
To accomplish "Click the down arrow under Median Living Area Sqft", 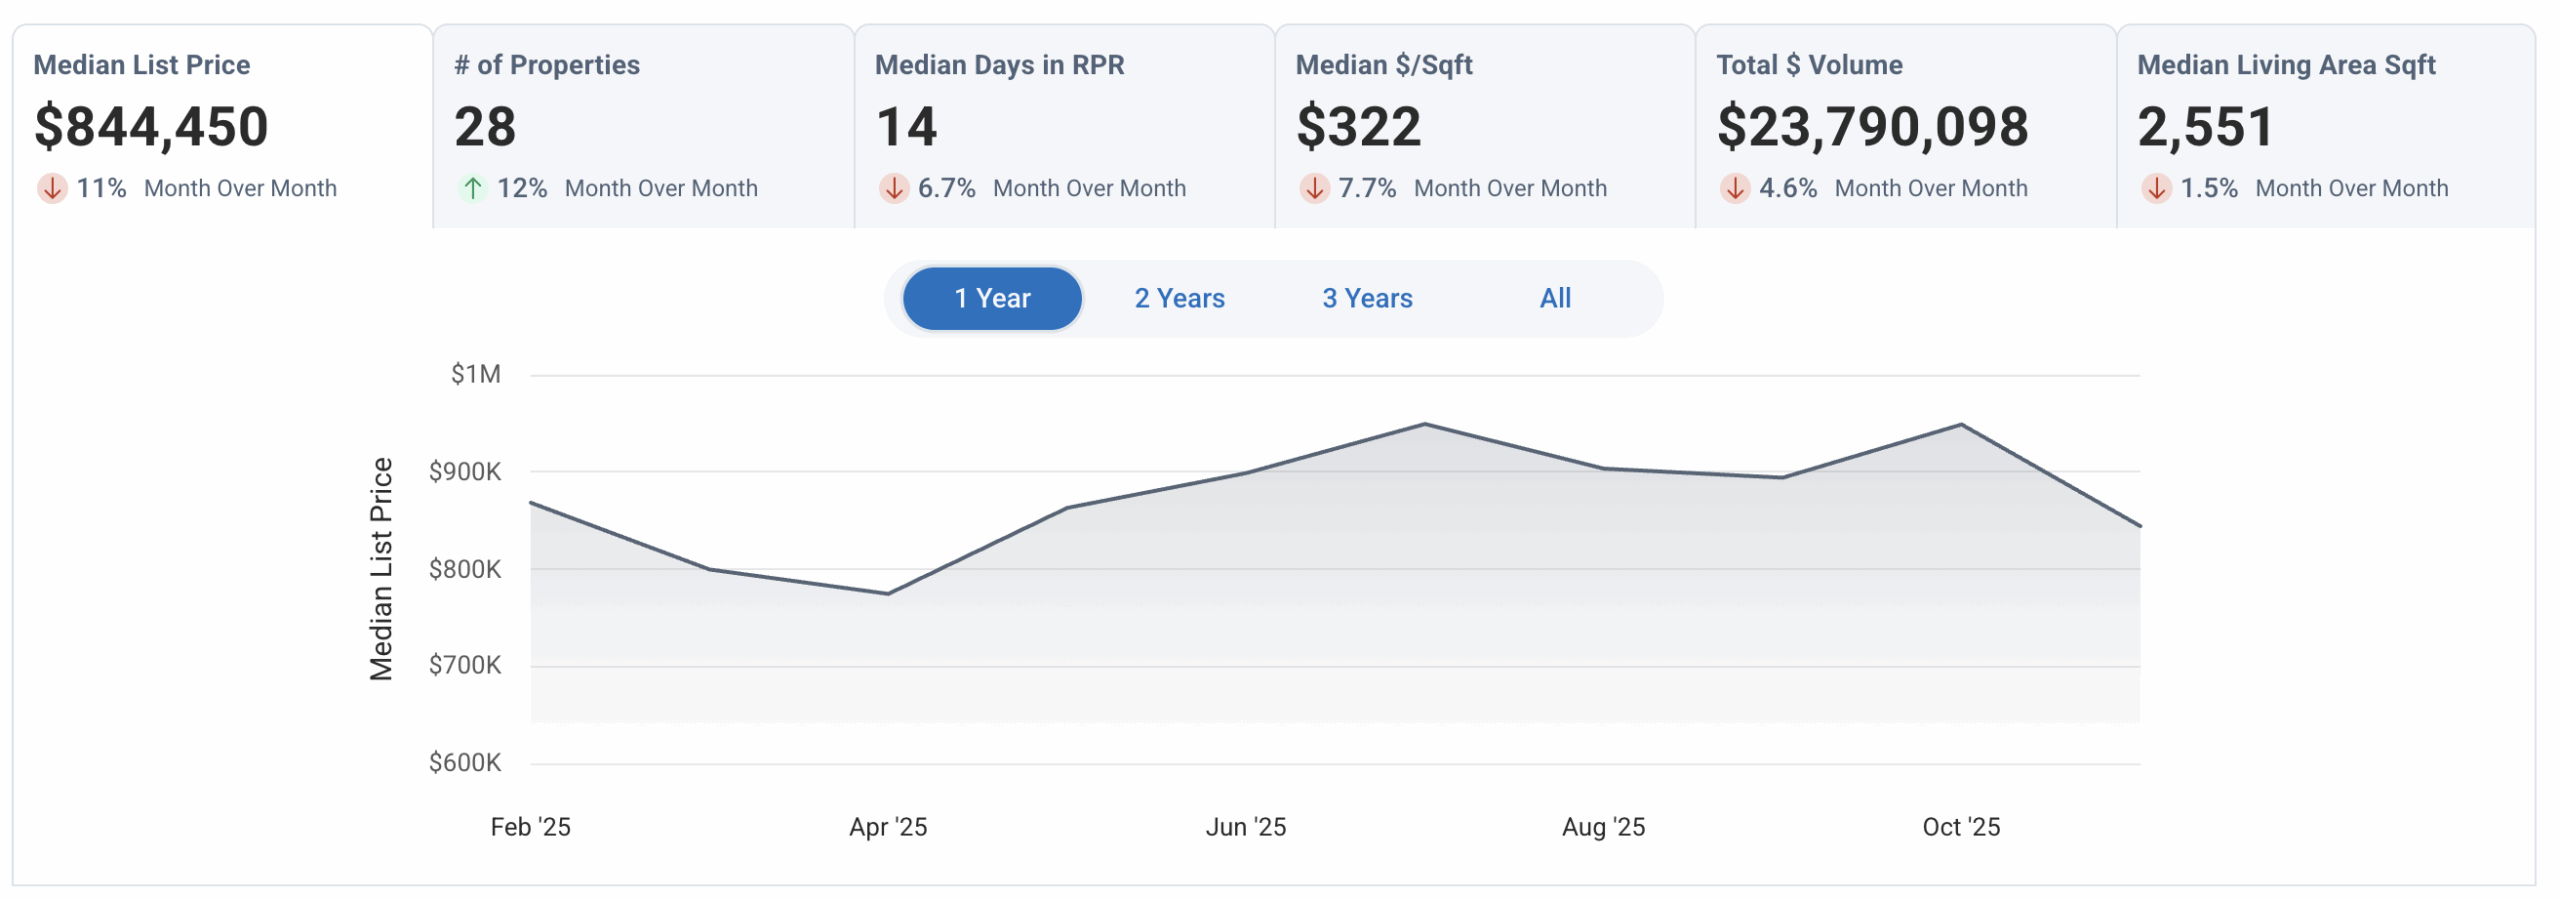I will (2156, 188).
